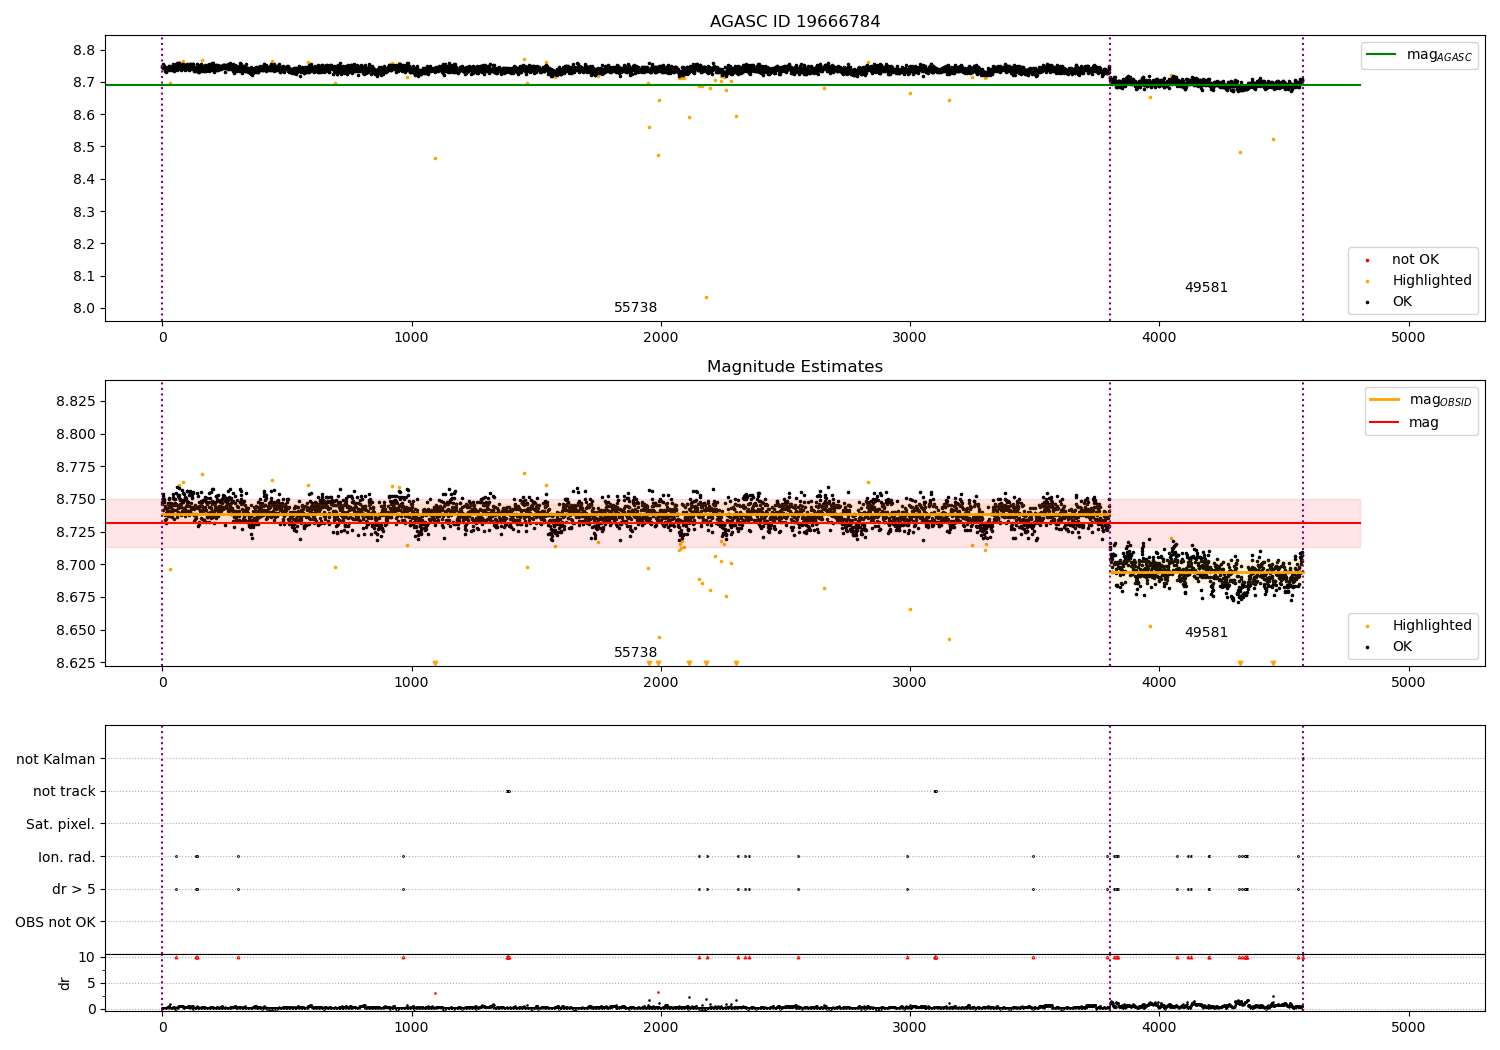Click the 8.8 y-axis tick label
The width and height of the screenshot is (1500, 1050).
click(84, 51)
